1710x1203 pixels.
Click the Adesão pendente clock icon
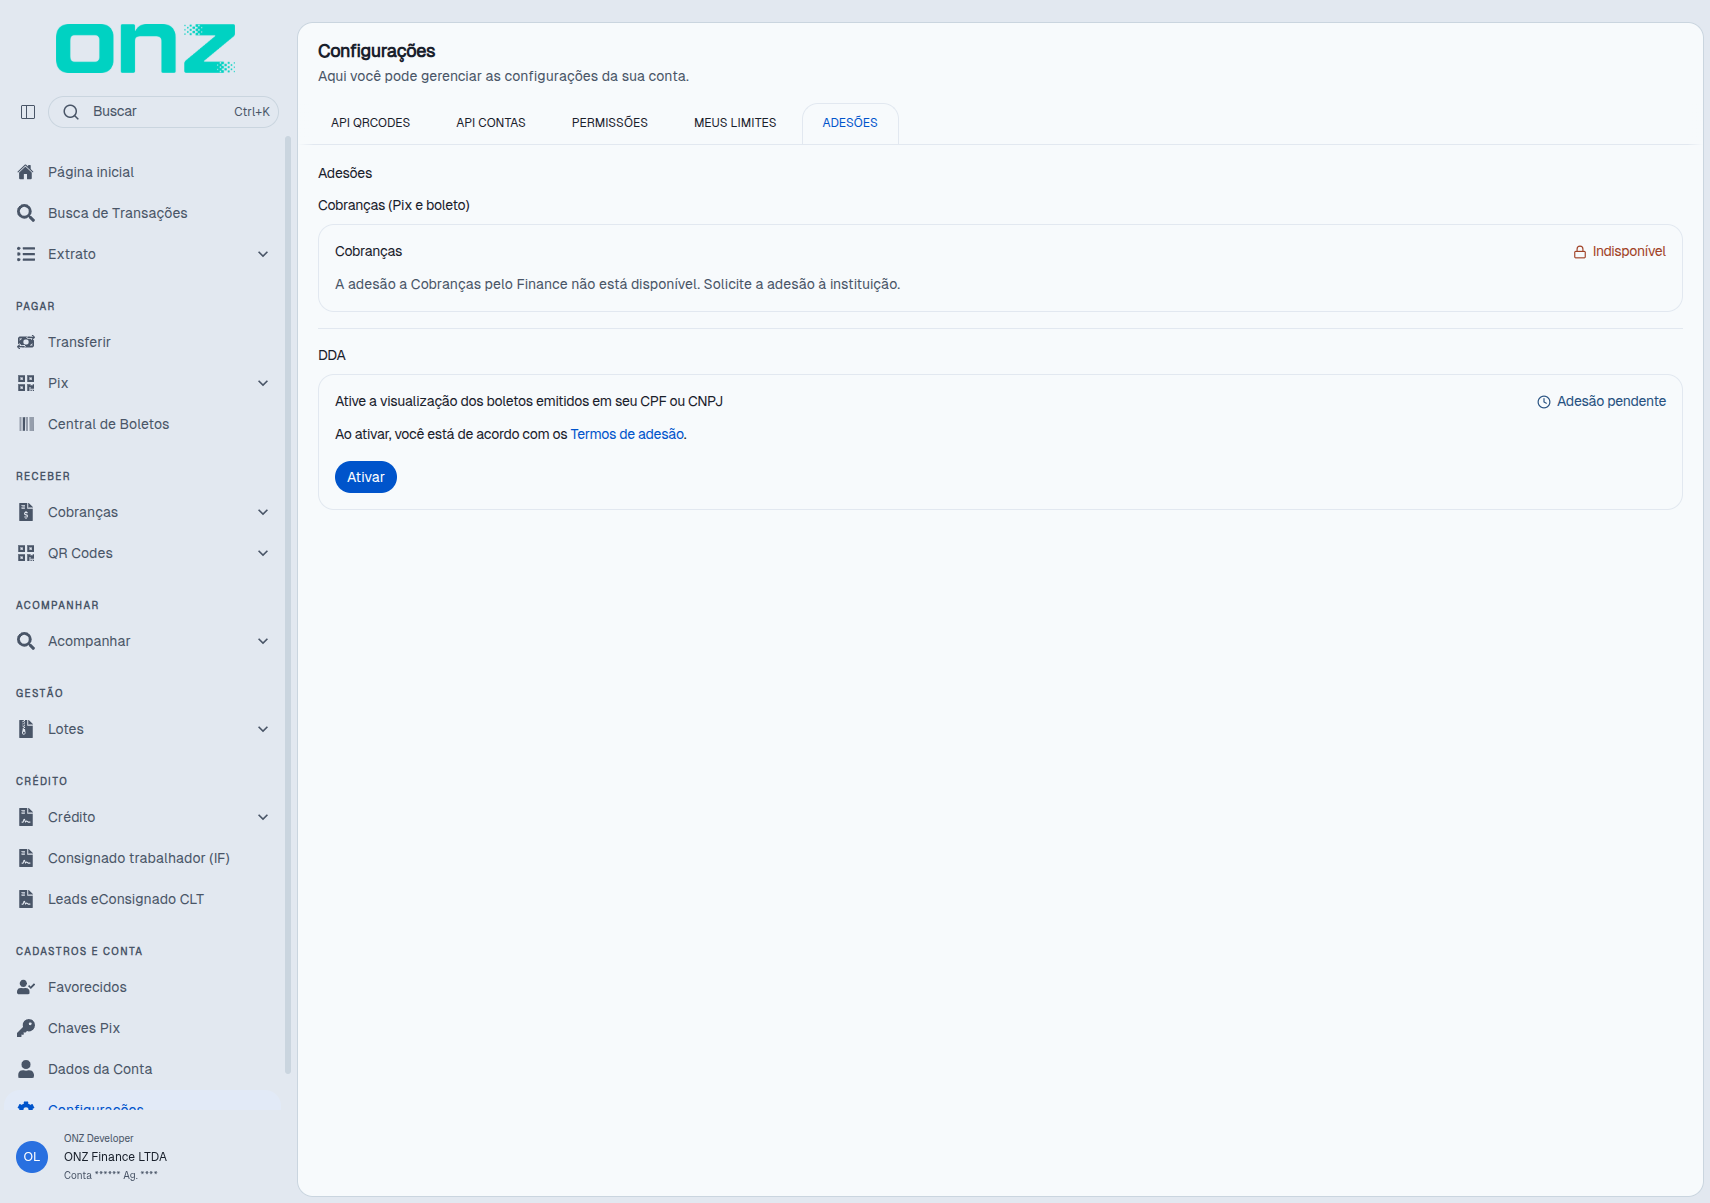click(x=1544, y=402)
